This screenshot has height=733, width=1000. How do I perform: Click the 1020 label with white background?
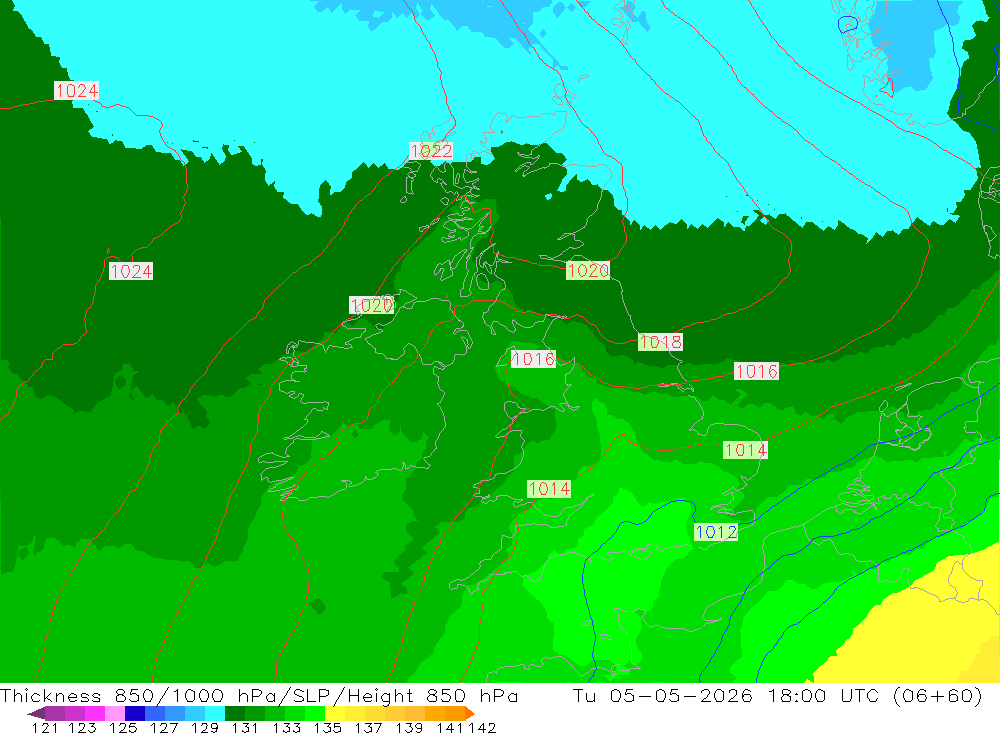click(x=371, y=305)
